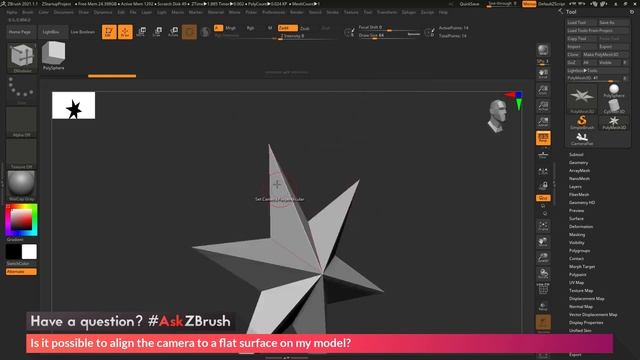Select the Scale transform icon
640x360 pixels.
pyautogui.click(x=157, y=32)
